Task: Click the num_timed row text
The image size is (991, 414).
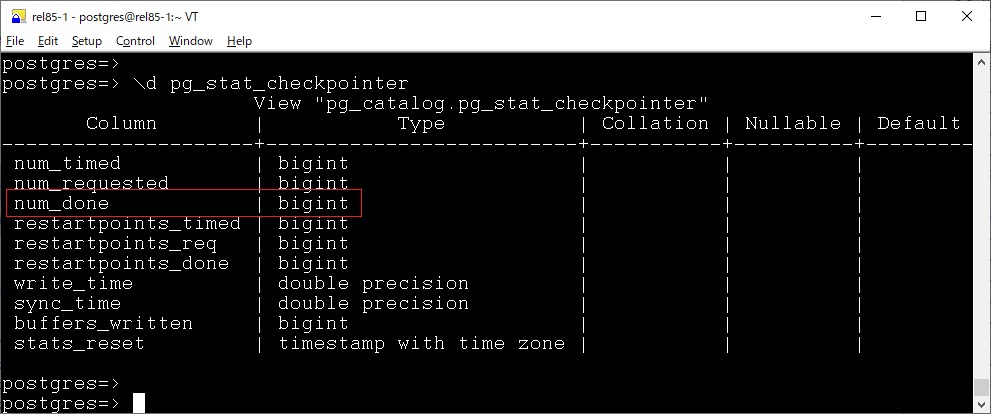Action: (67, 164)
